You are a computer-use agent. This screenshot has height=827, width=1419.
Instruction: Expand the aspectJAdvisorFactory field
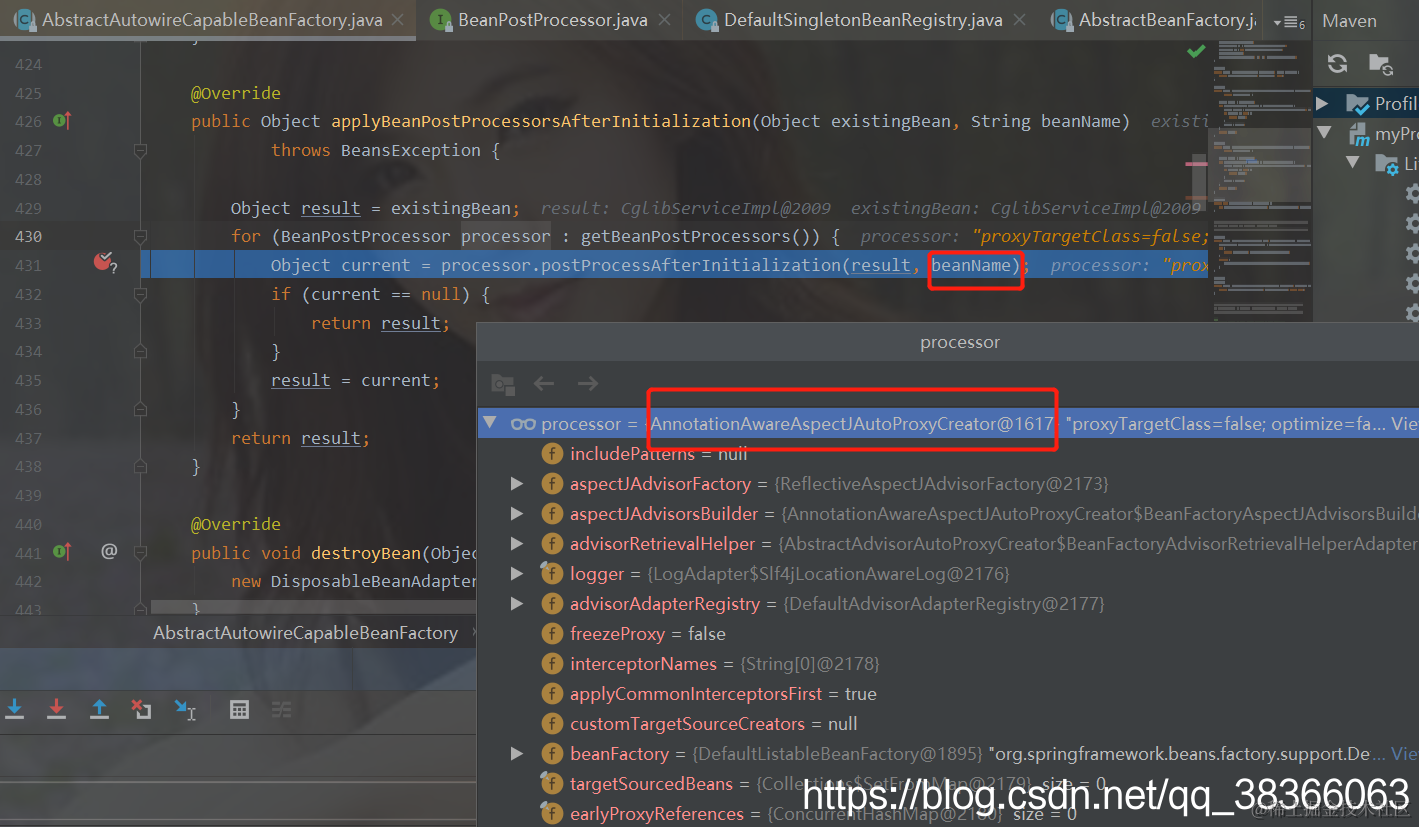[x=517, y=484]
